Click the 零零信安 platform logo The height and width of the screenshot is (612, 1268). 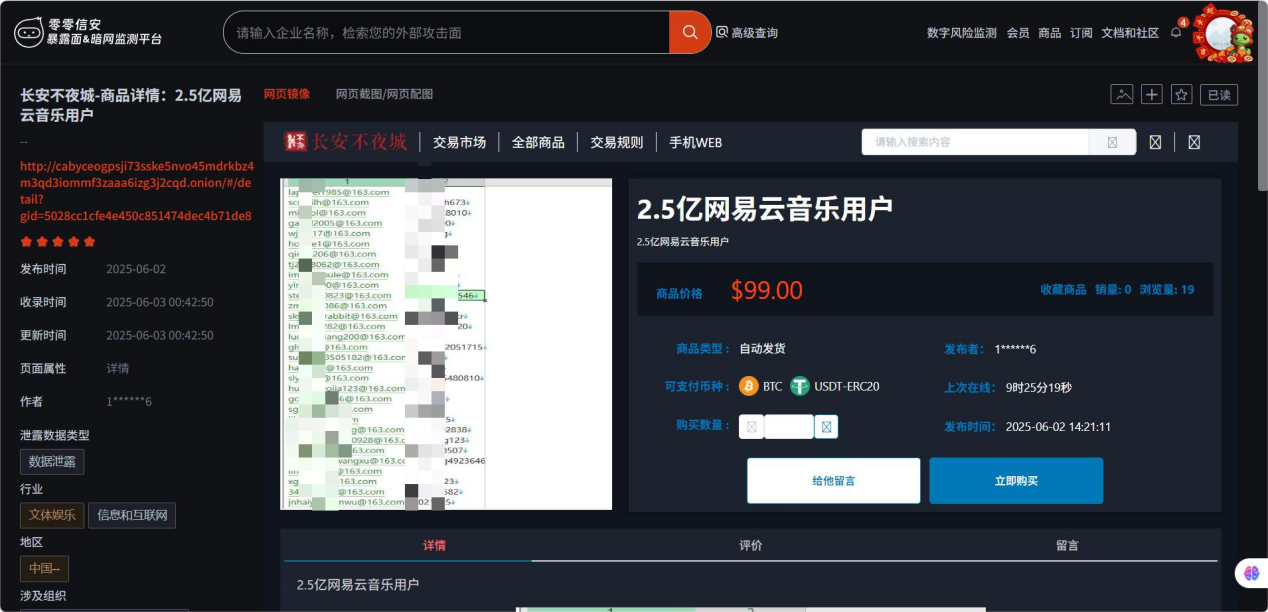pyautogui.click(x=88, y=32)
